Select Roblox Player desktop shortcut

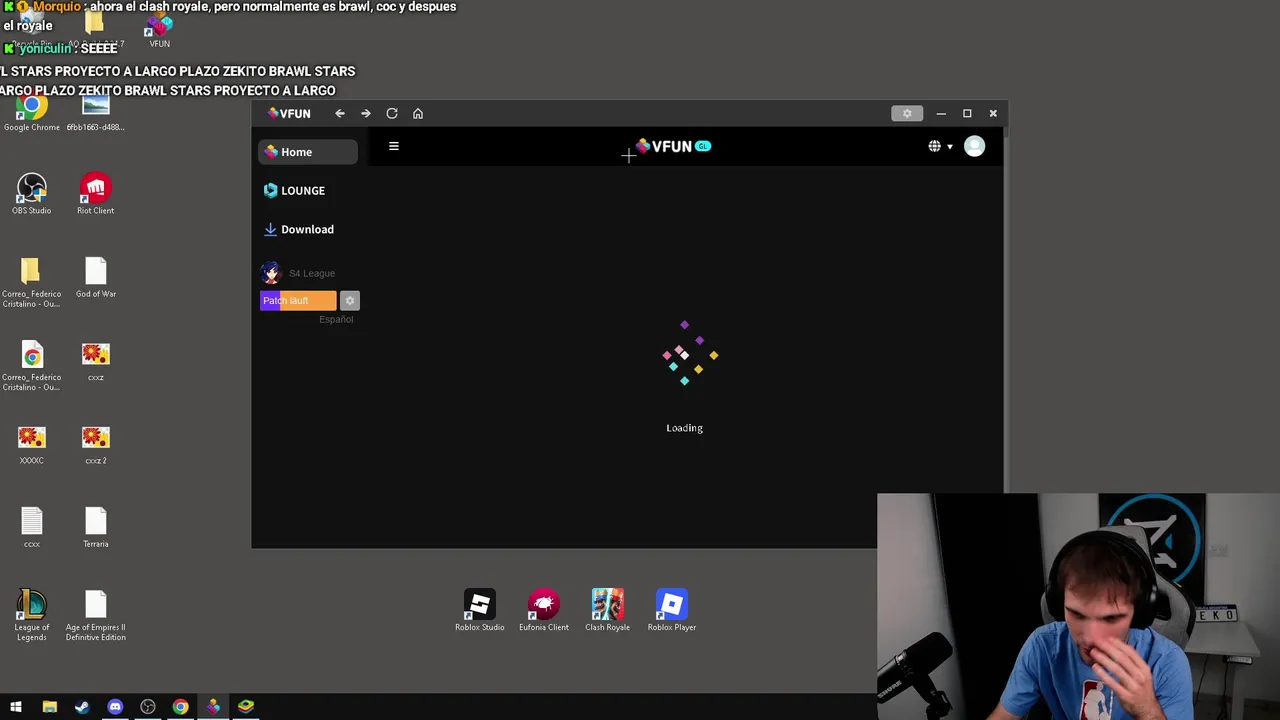[672, 610]
